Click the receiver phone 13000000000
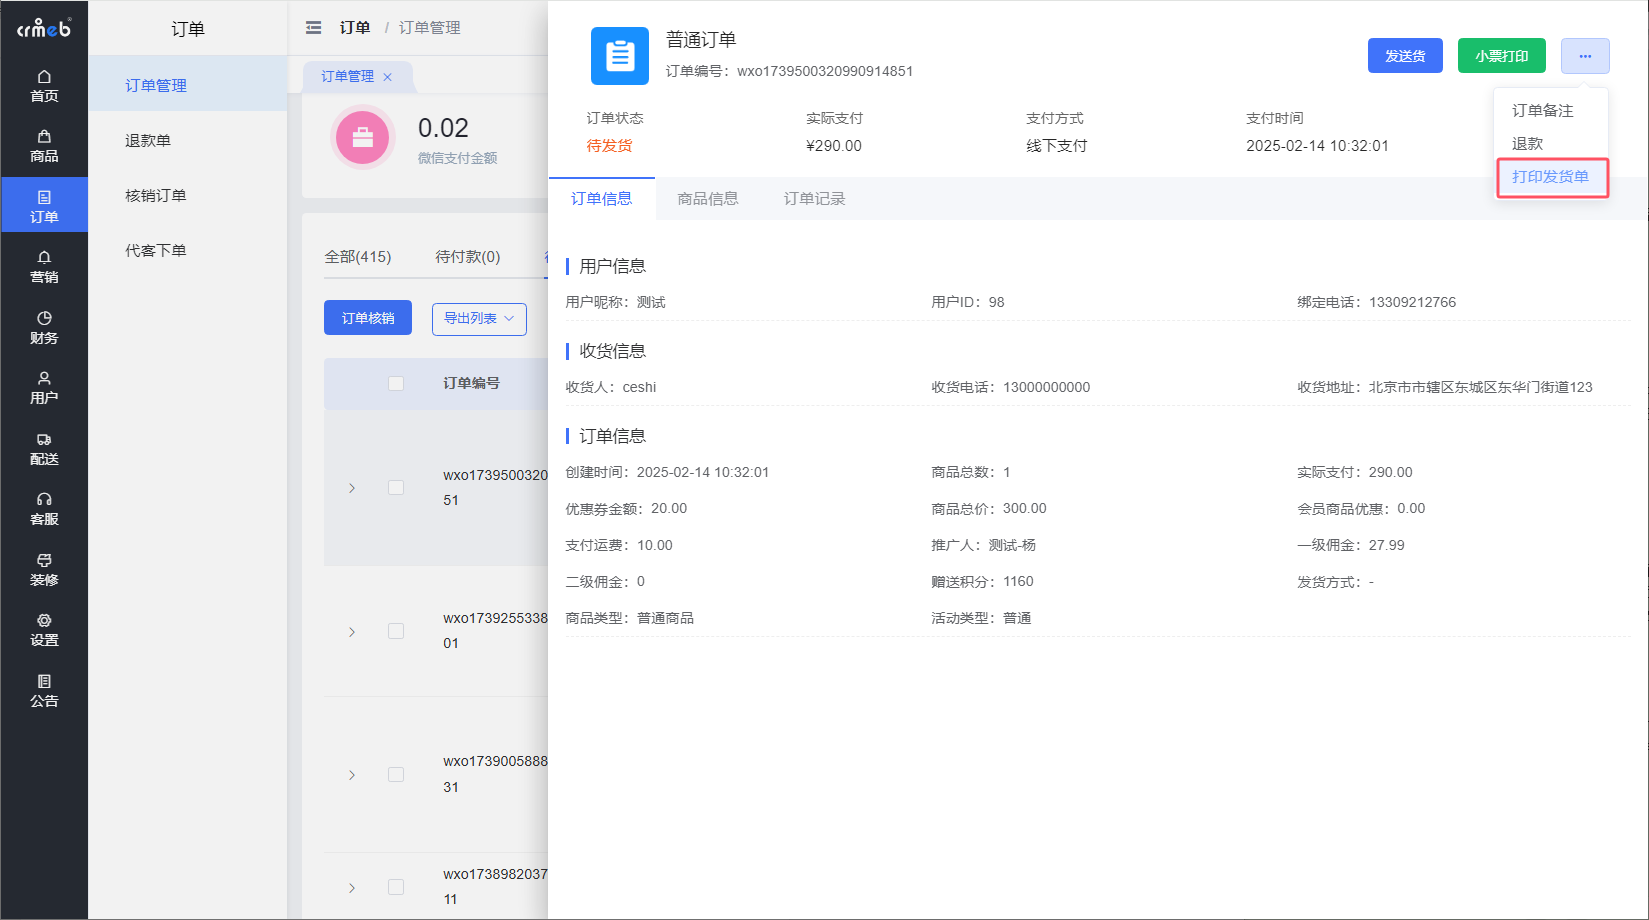This screenshot has height=920, width=1649. click(x=1047, y=387)
